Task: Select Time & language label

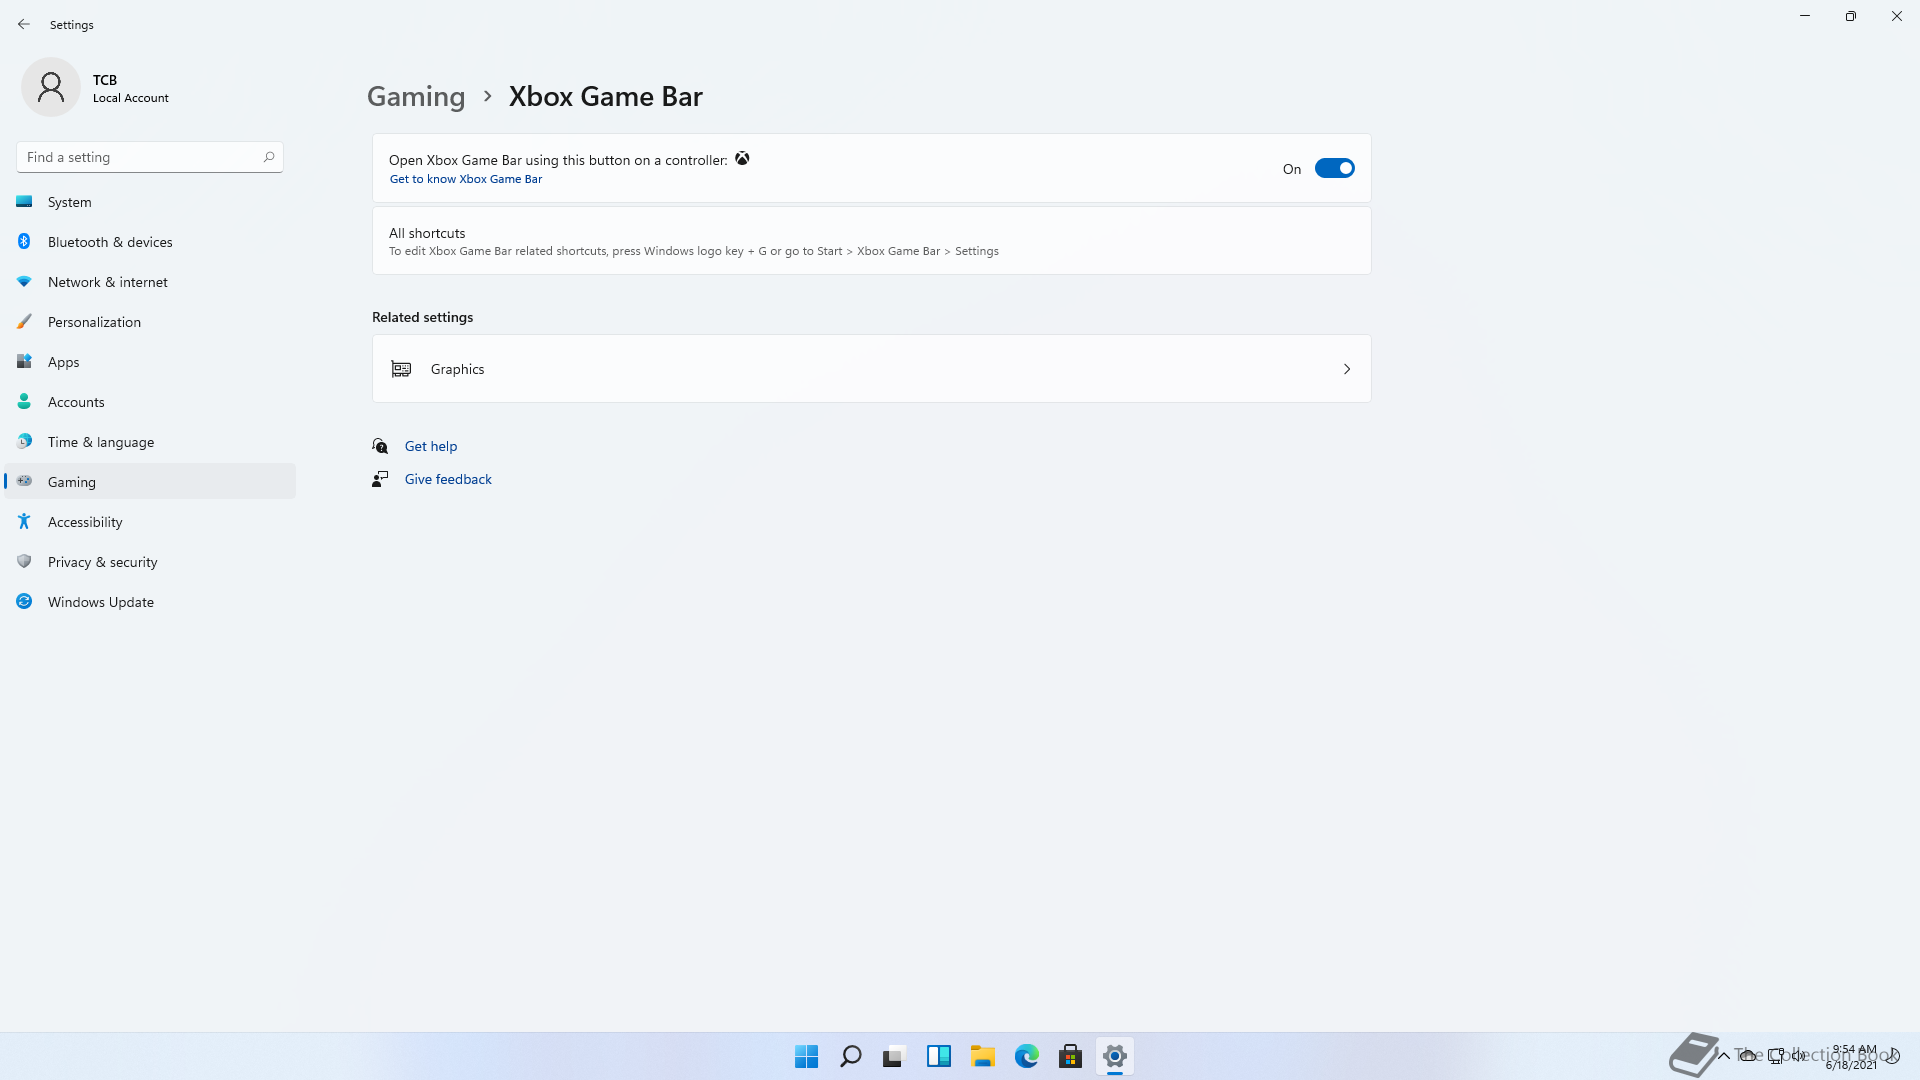Action: click(101, 442)
